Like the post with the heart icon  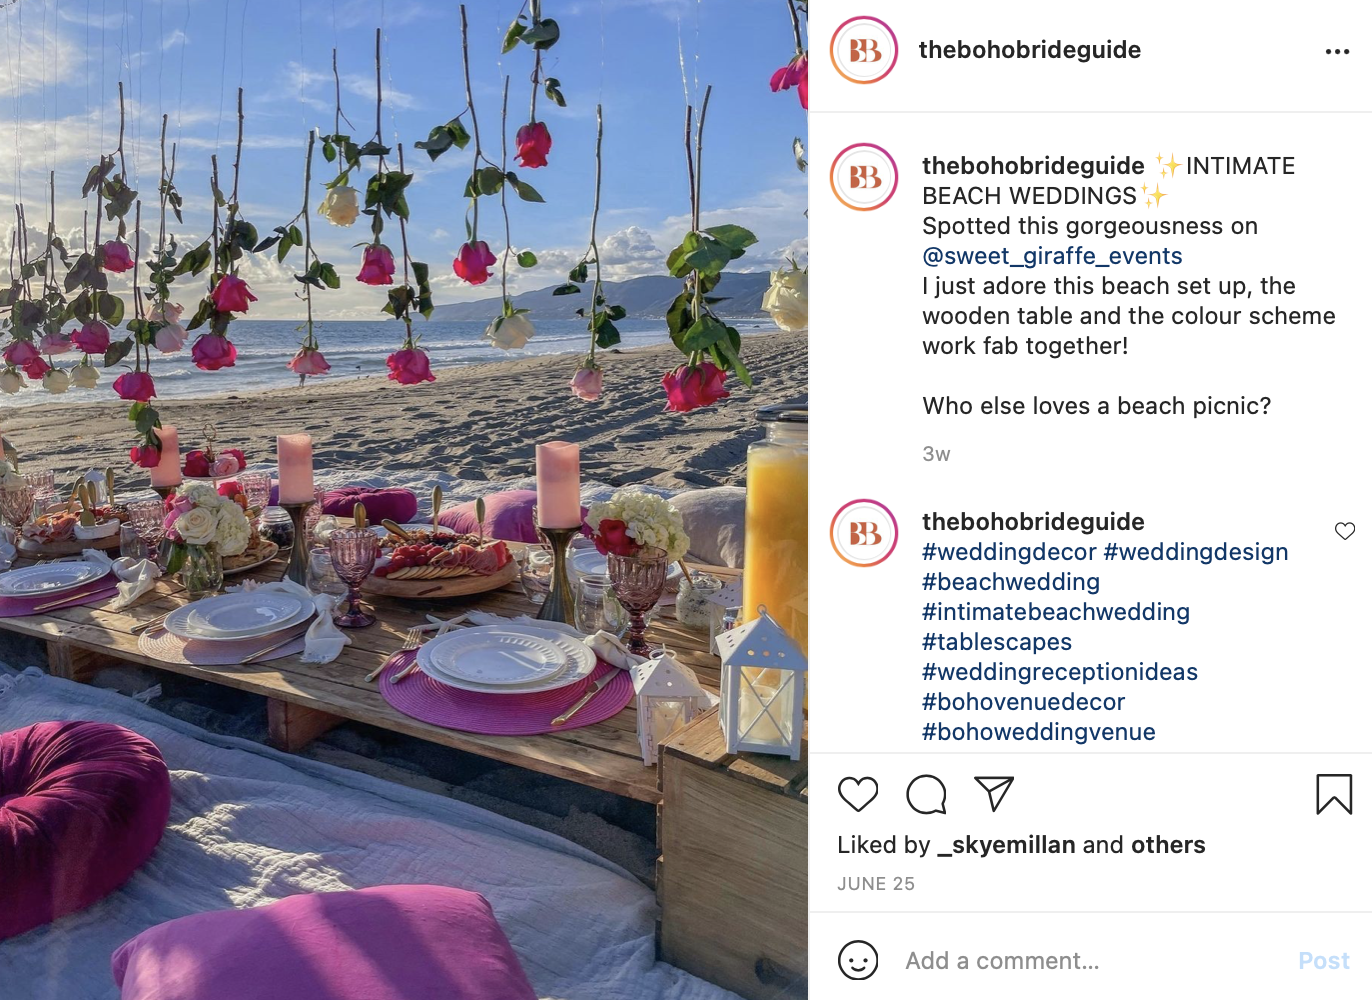point(858,794)
